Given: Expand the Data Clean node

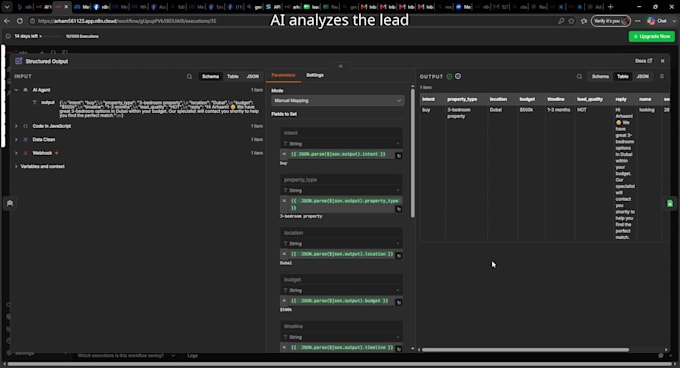Looking at the screenshot, I should pyautogui.click(x=16, y=140).
